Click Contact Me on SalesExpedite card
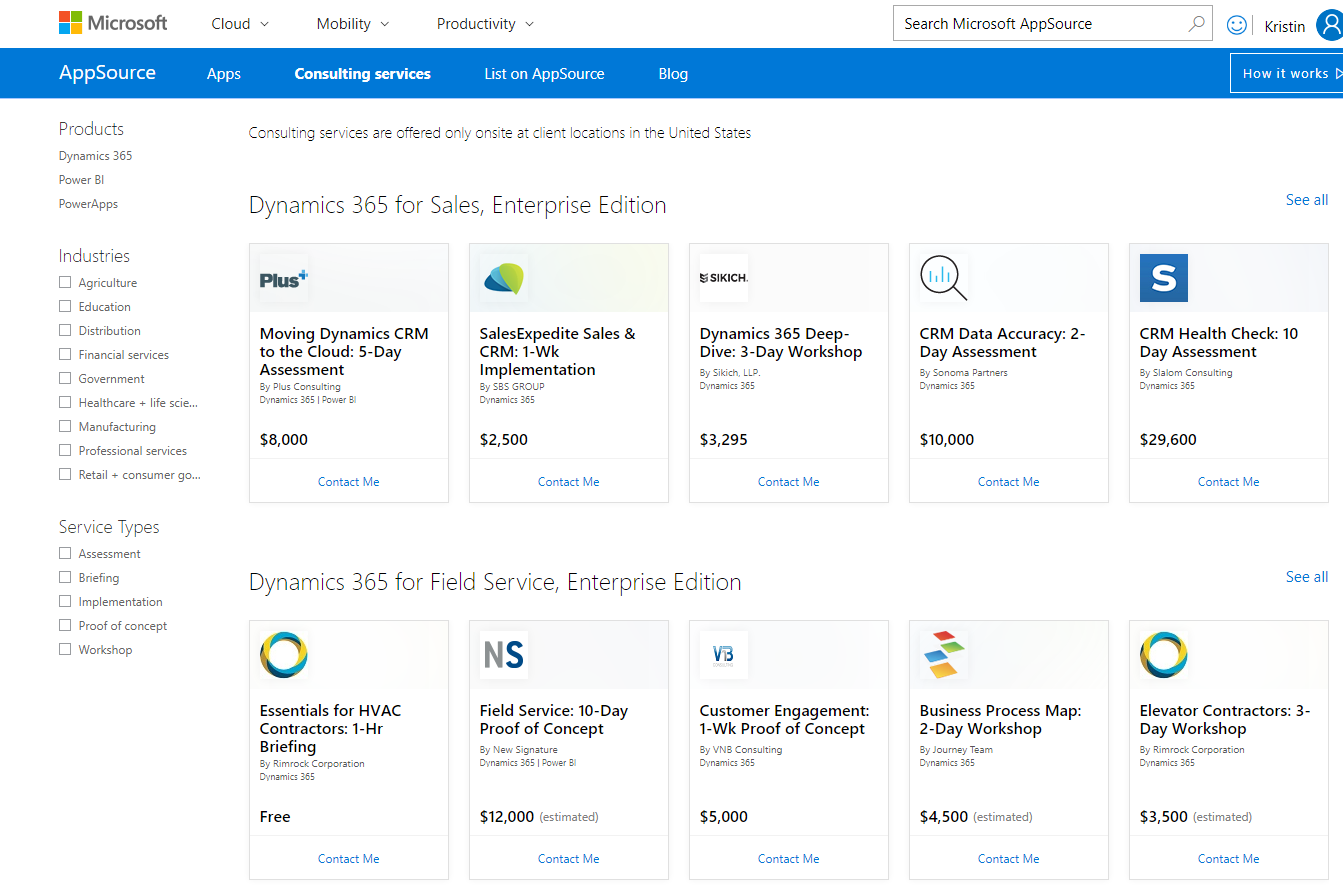Viewport: 1343px width, 891px height. [x=569, y=482]
